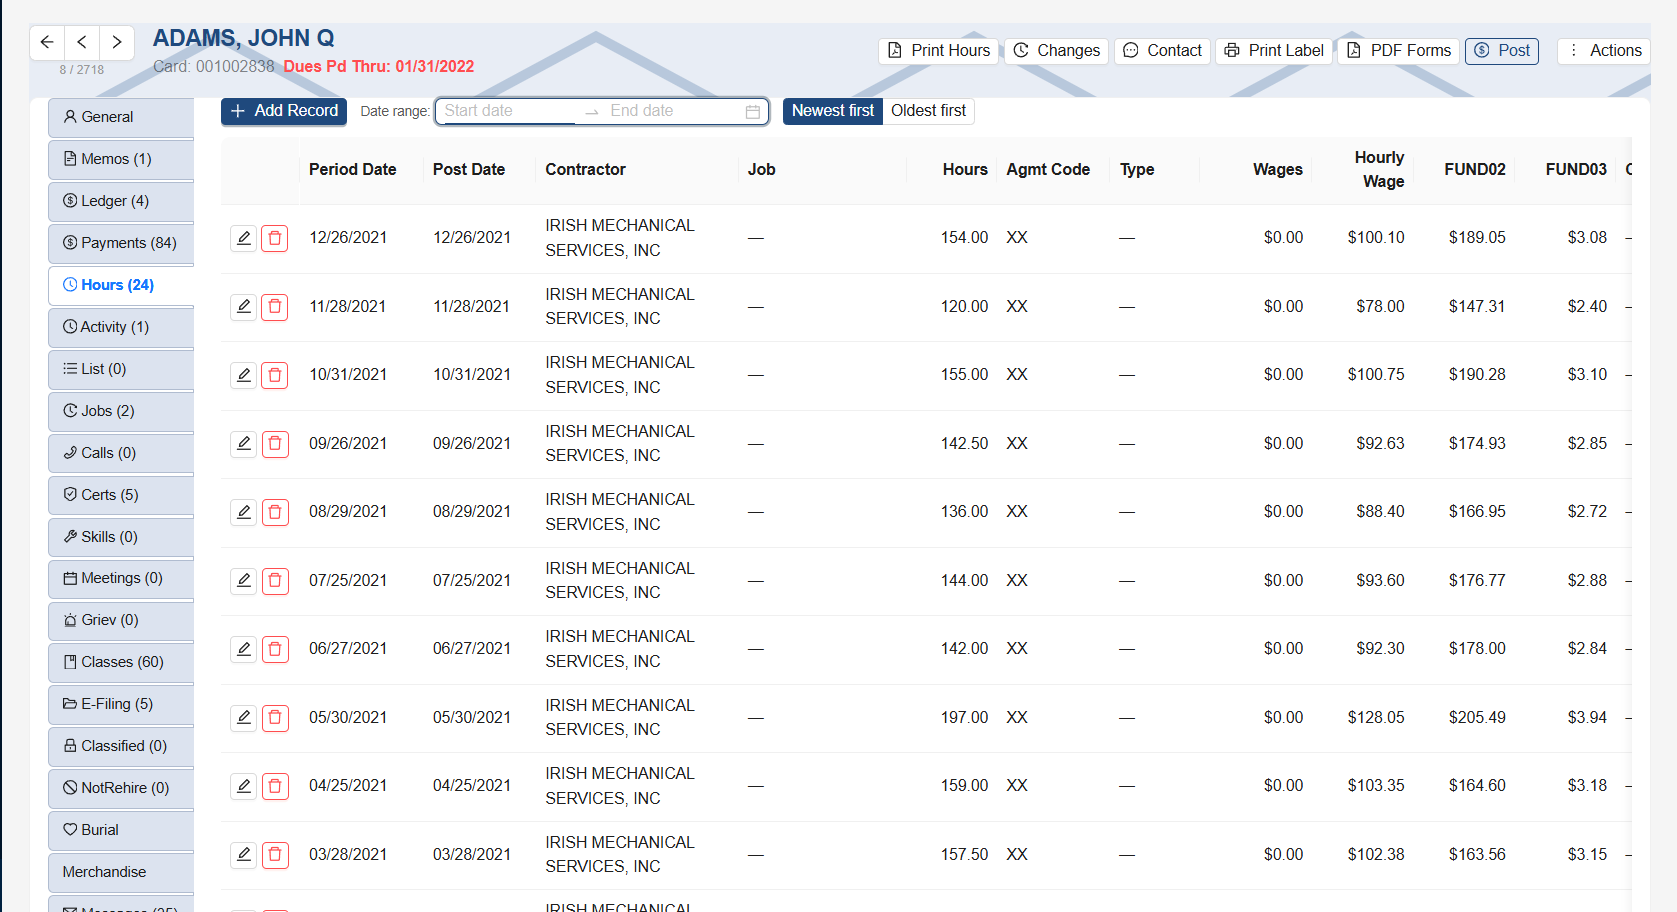Image resolution: width=1677 pixels, height=912 pixels.
Task: Sort records by Oldest first
Action: click(928, 111)
